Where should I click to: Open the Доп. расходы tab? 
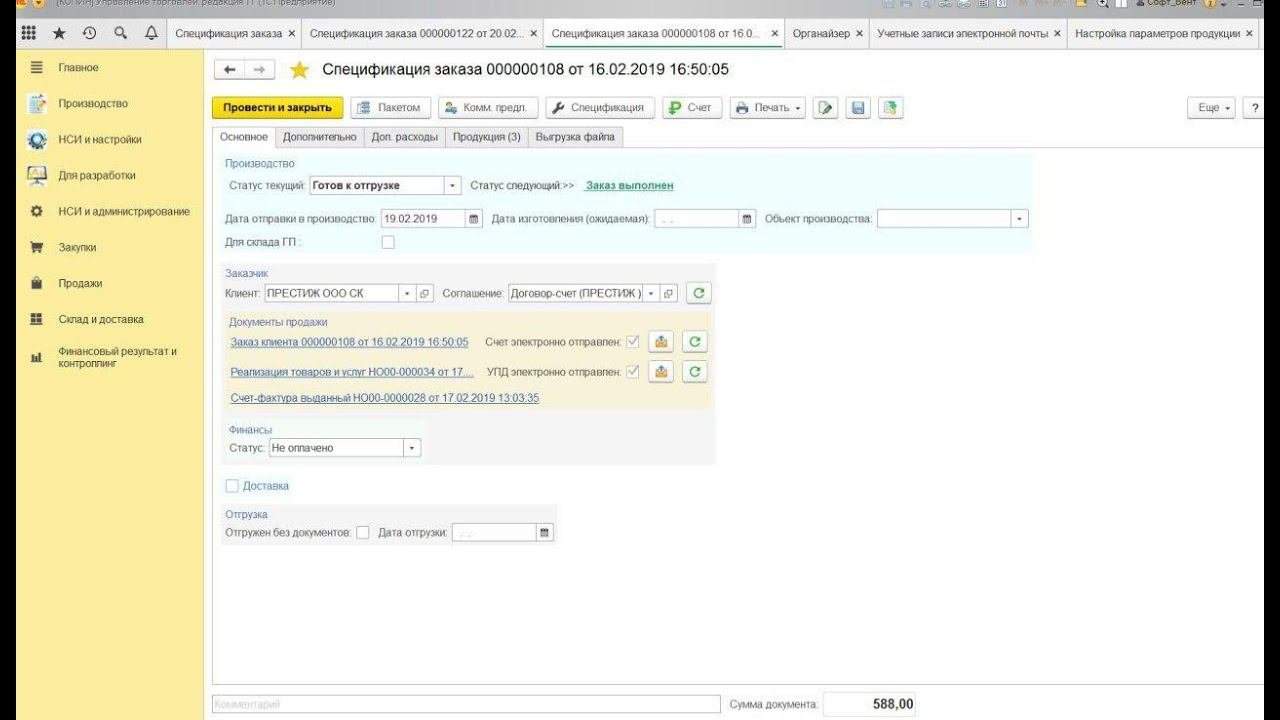pyautogui.click(x=405, y=137)
